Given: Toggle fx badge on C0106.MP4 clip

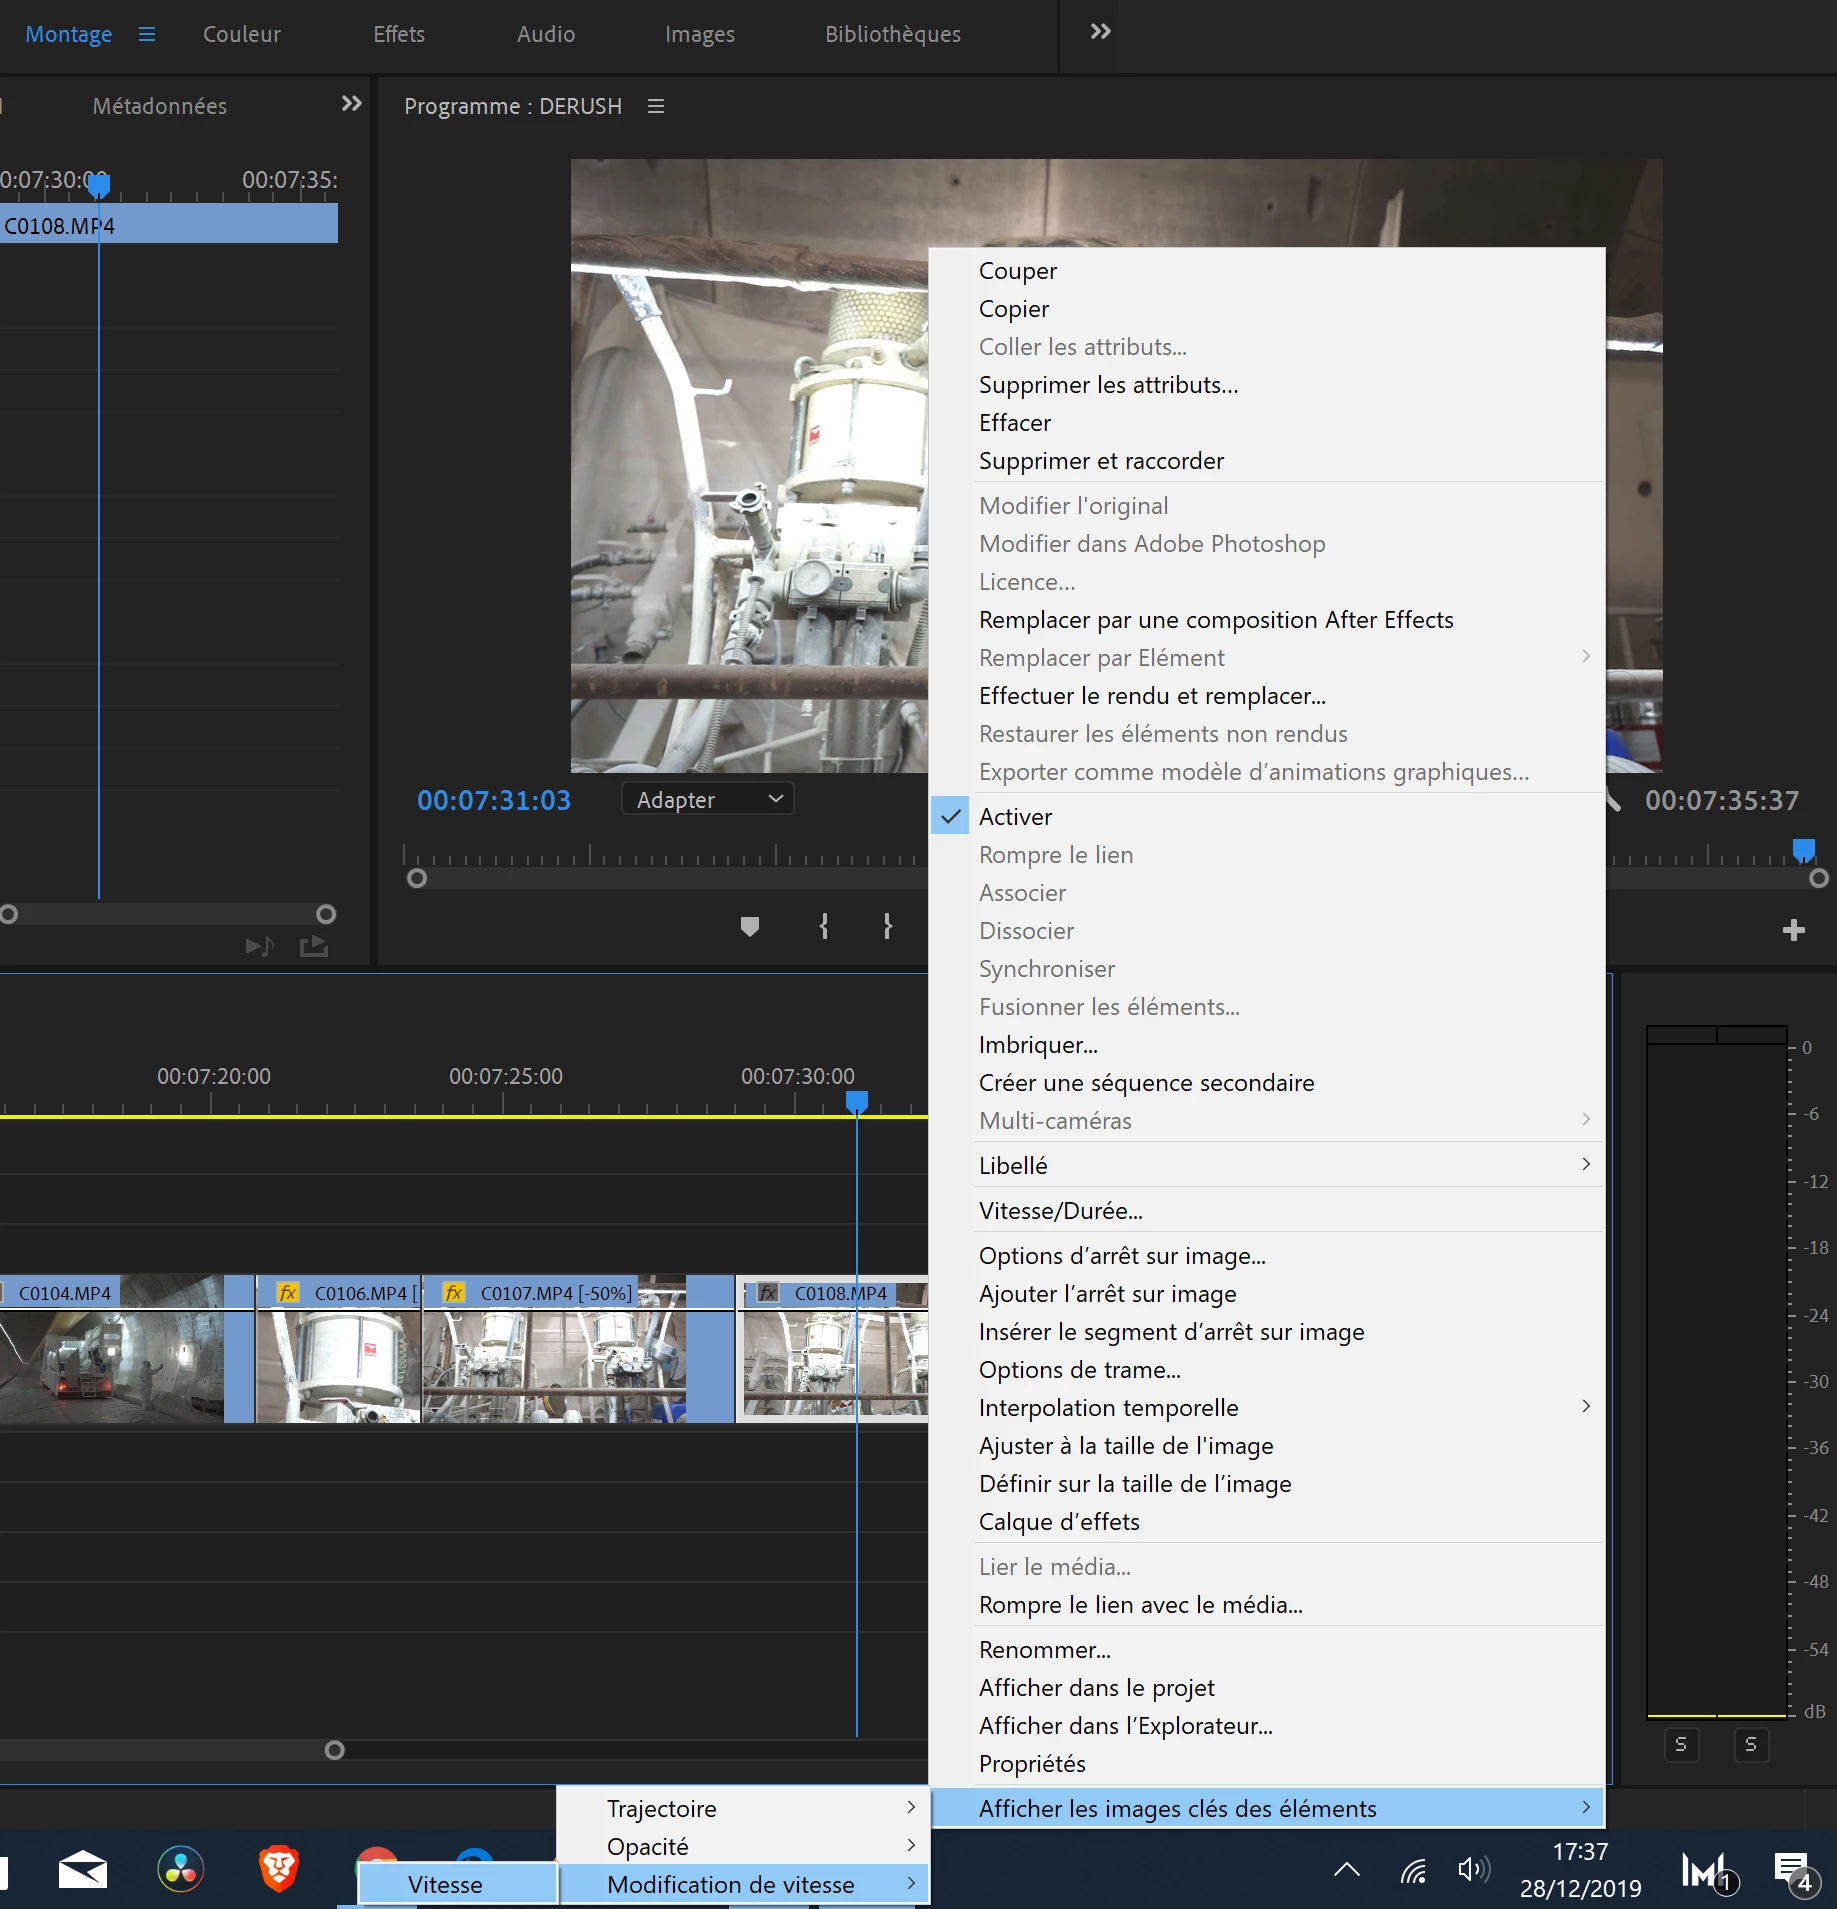Looking at the screenshot, I should [x=288, y=1292].
